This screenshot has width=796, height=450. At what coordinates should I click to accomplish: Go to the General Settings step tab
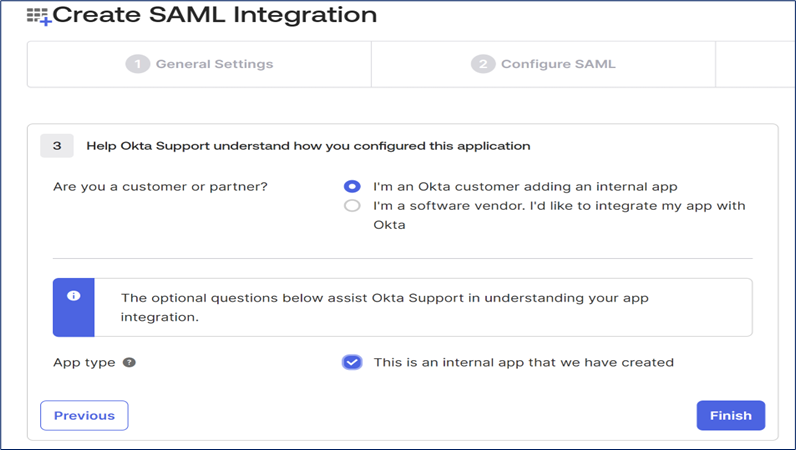tap(199, 64)
